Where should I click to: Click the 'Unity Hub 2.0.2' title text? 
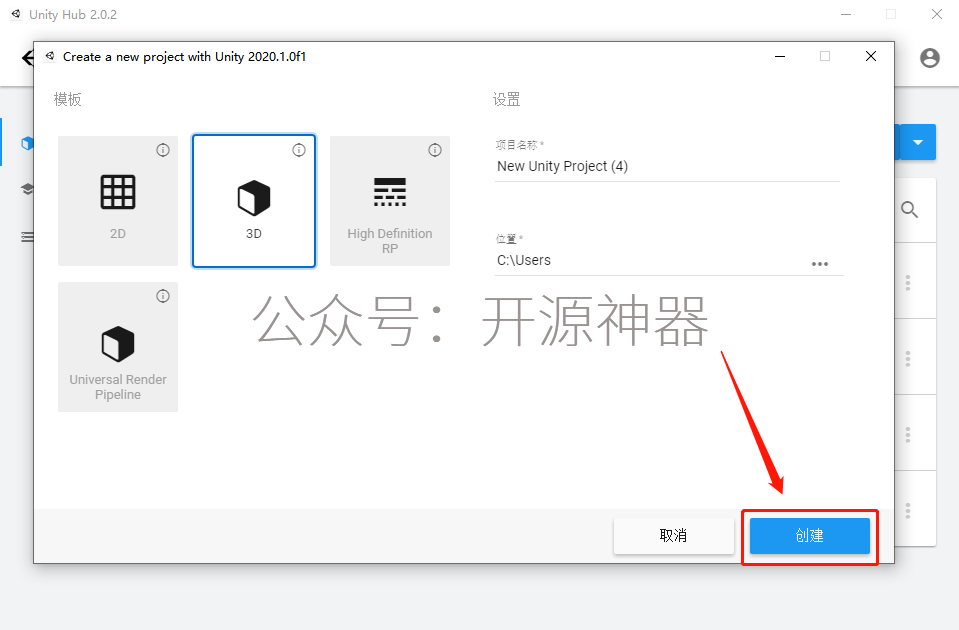pos(73,15)
